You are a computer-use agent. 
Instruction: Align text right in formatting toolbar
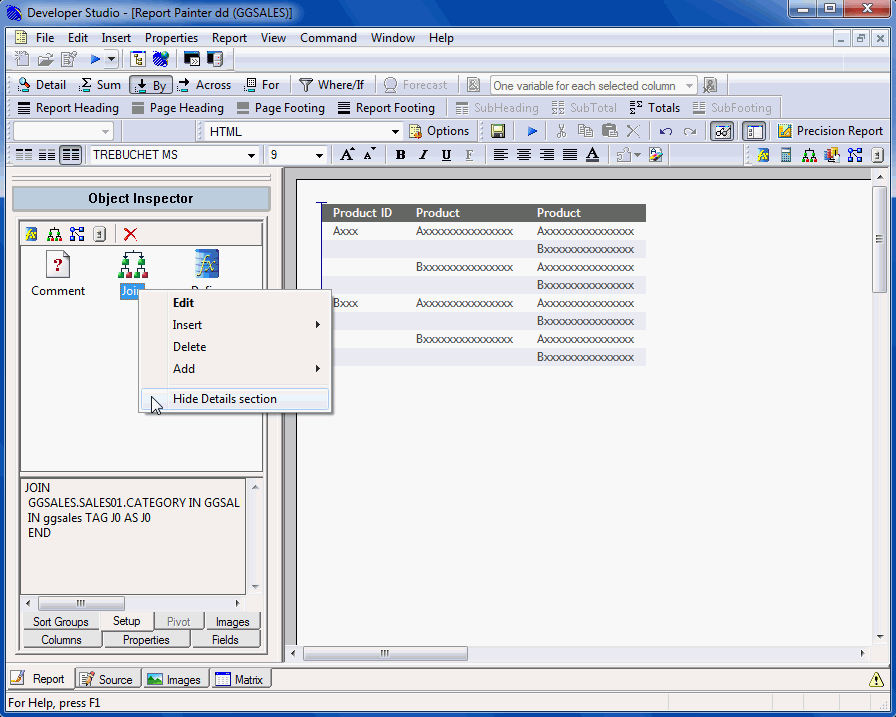[x=547, y=155]
